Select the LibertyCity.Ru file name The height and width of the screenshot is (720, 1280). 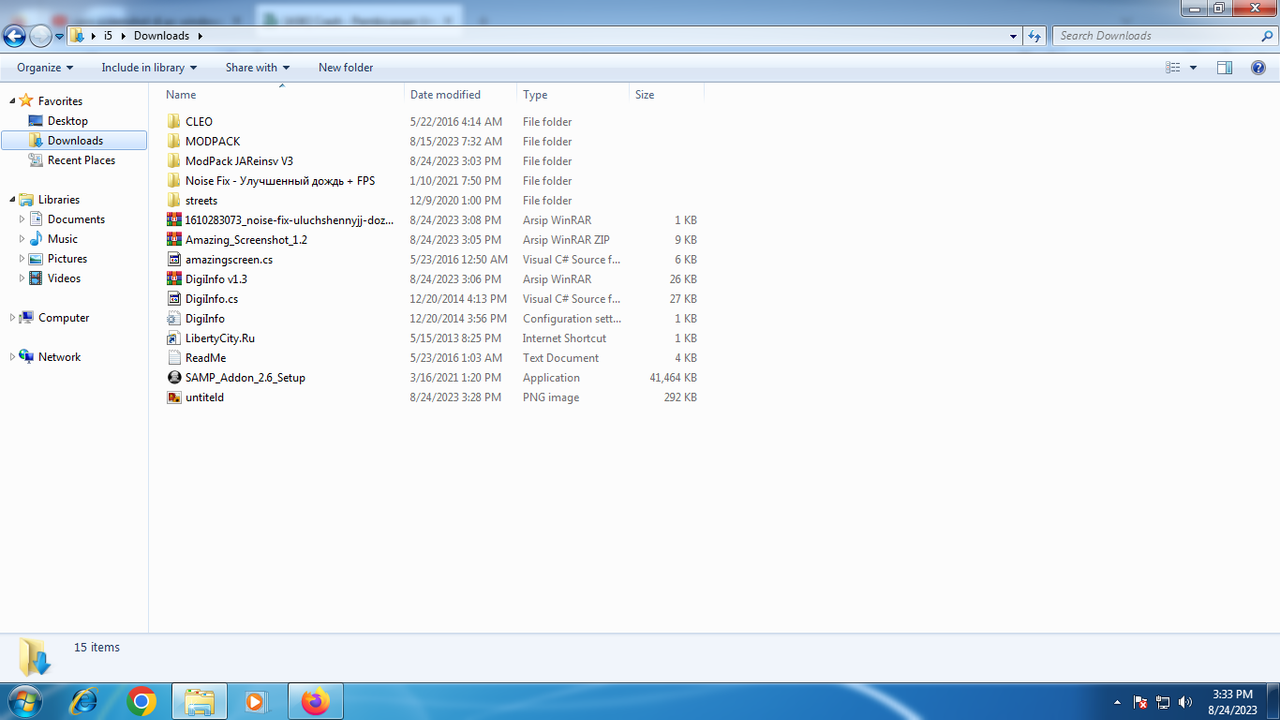coord(220,338)
